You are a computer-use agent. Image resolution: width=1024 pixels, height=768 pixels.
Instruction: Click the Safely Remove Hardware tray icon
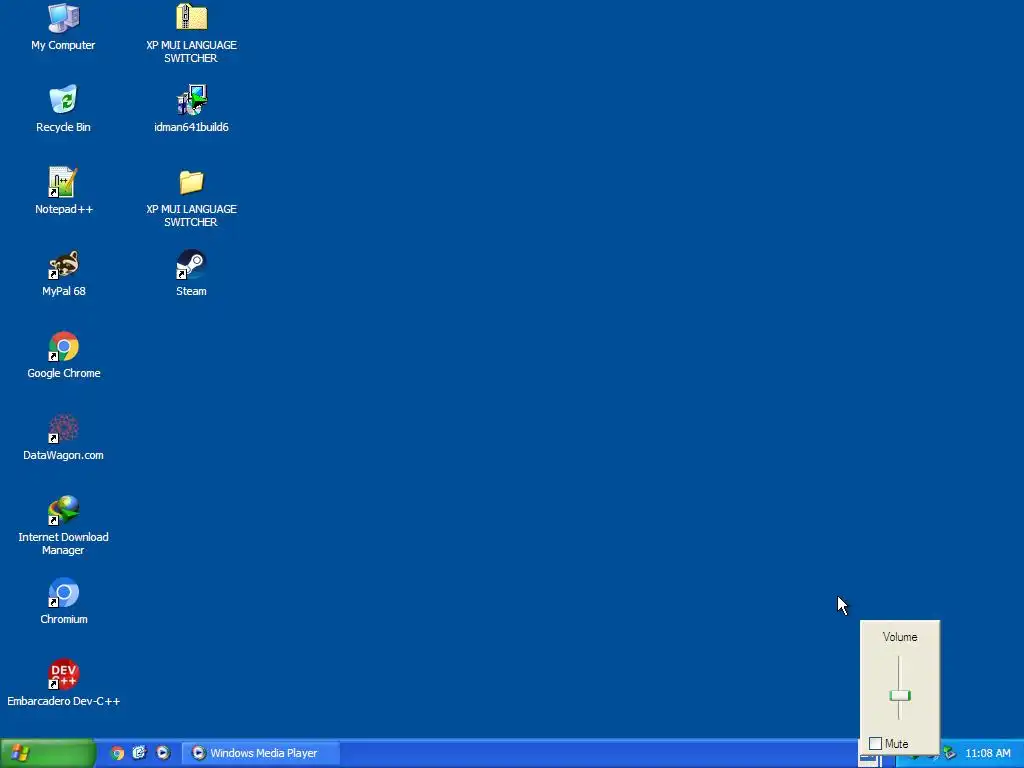[x=950, y=754]
